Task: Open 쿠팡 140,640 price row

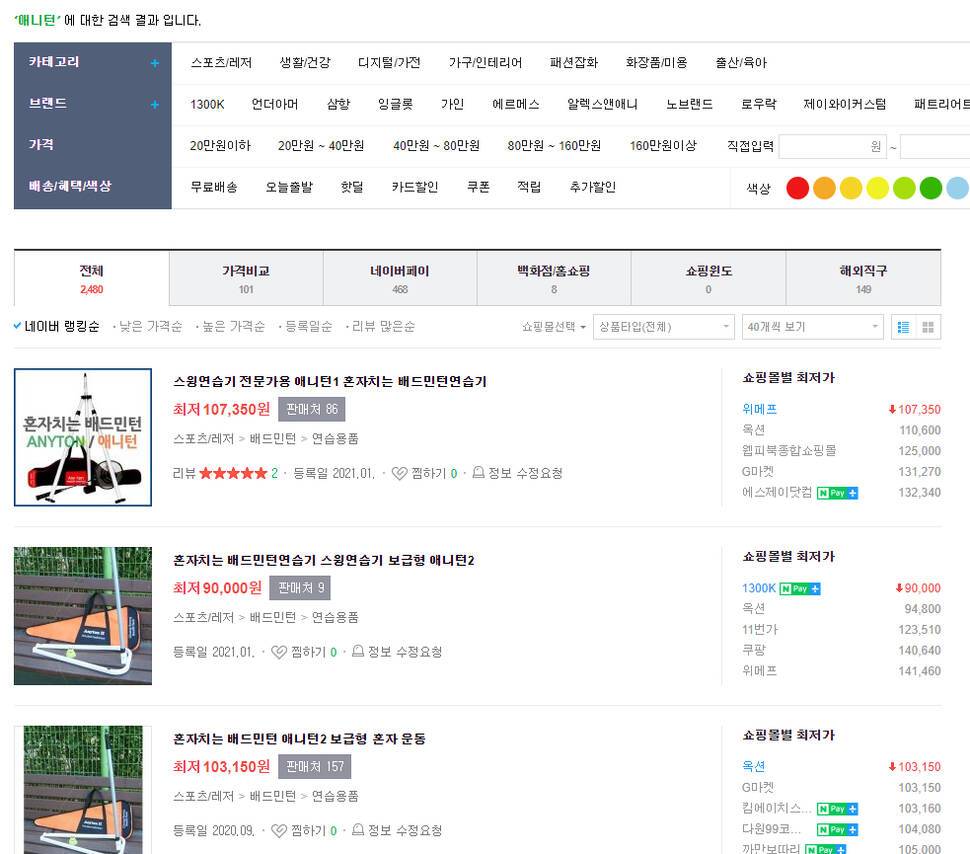Action: (x=841, y=650)
